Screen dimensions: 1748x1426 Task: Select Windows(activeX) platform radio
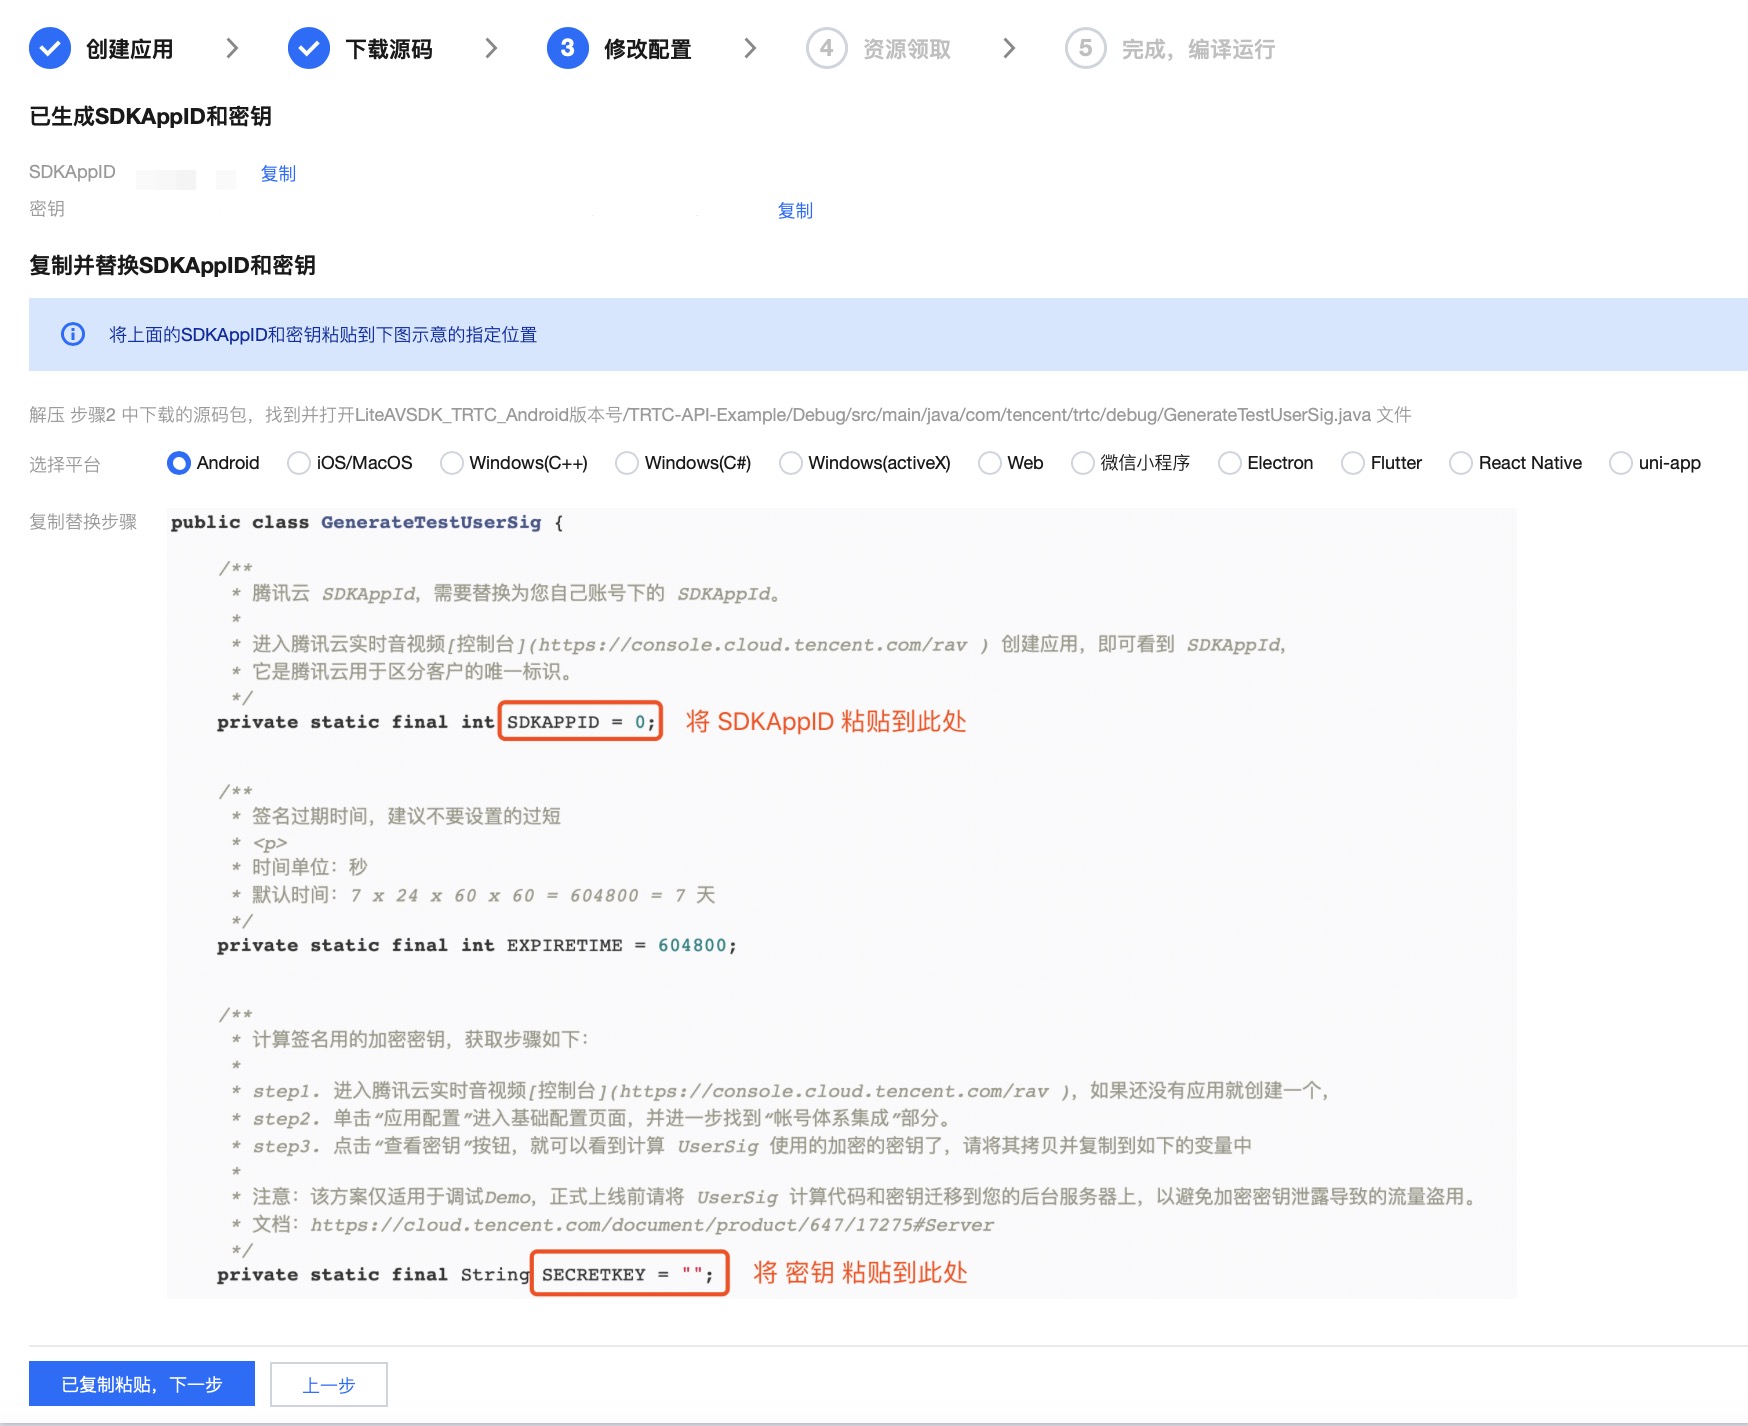click(x=791, y=463)
